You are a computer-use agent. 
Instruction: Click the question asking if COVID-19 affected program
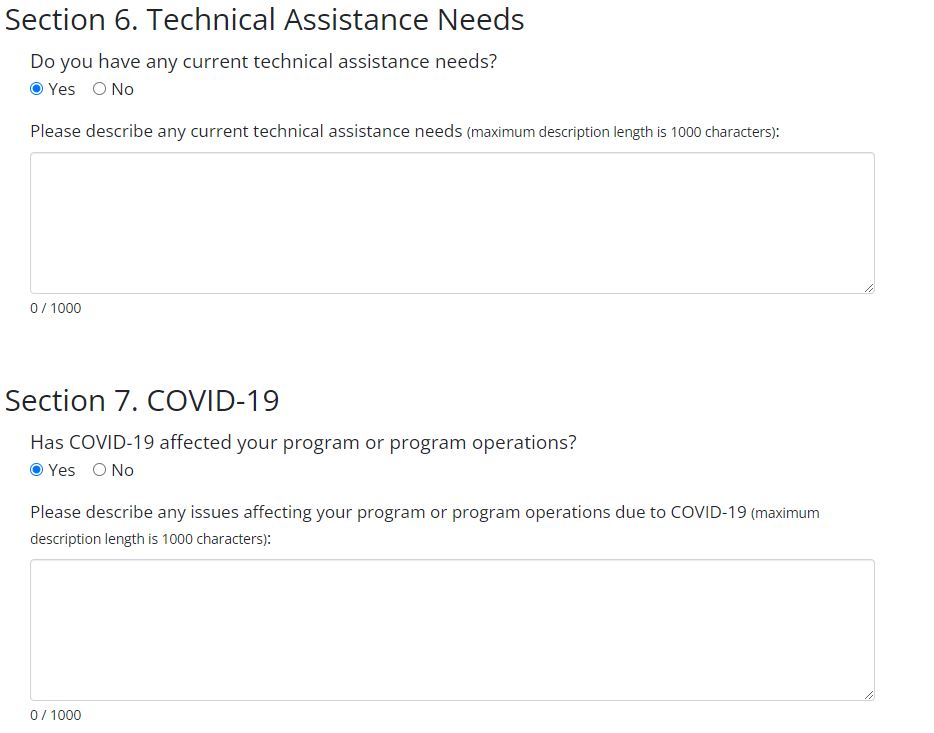click(x=303, y=442)
